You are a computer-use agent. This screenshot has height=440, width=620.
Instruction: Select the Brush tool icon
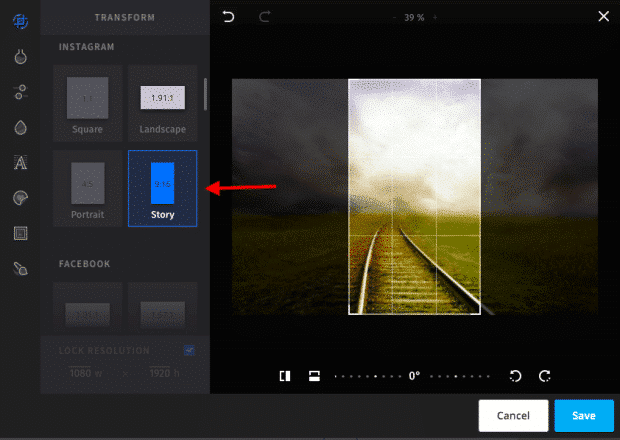(x=21, y=268)
